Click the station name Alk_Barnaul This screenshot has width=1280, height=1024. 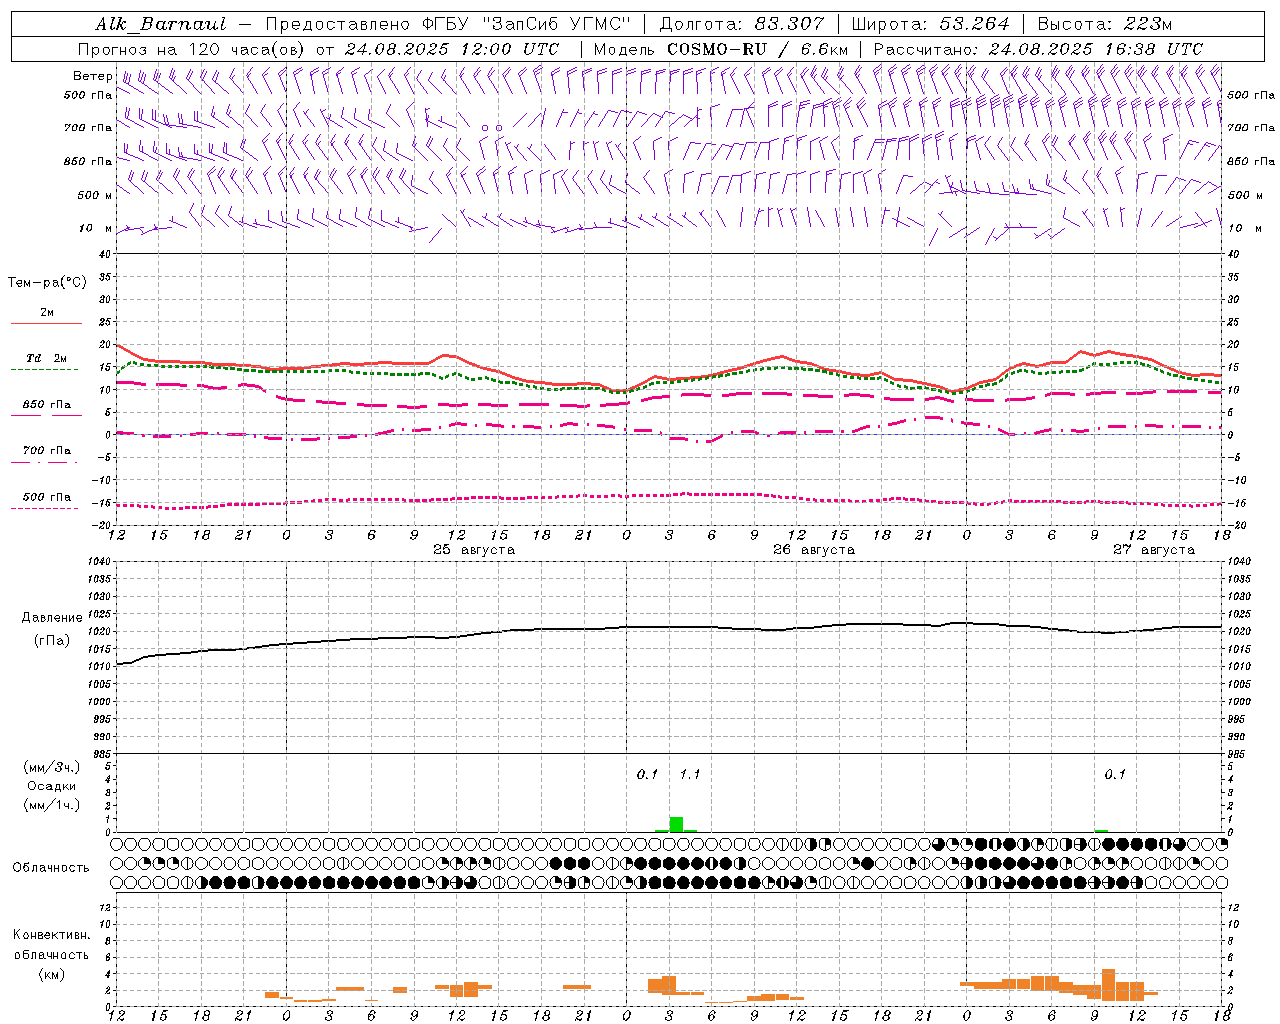[161, 24]
